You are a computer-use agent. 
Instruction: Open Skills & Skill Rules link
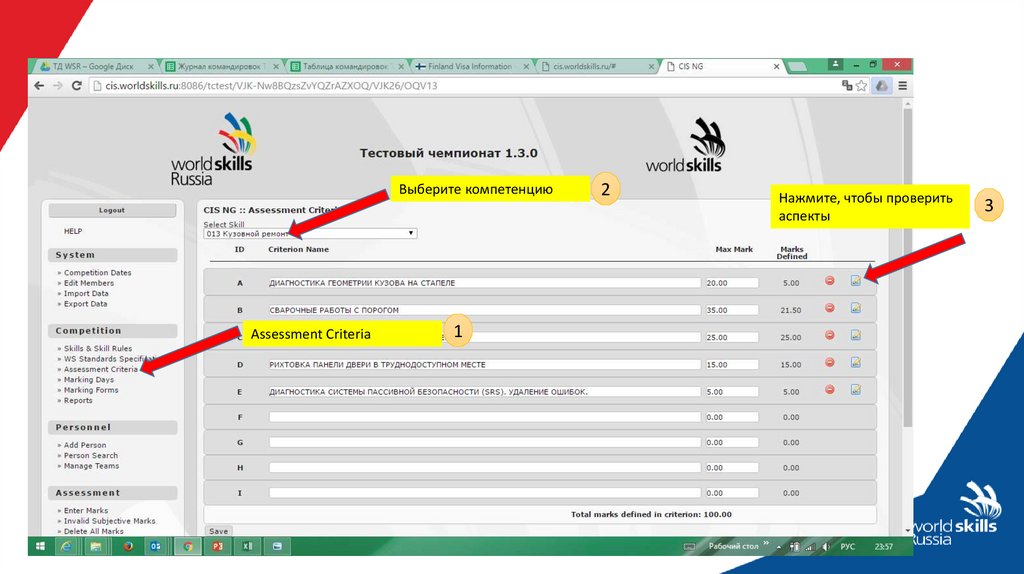pyautogui.click(x=98, y=349)
